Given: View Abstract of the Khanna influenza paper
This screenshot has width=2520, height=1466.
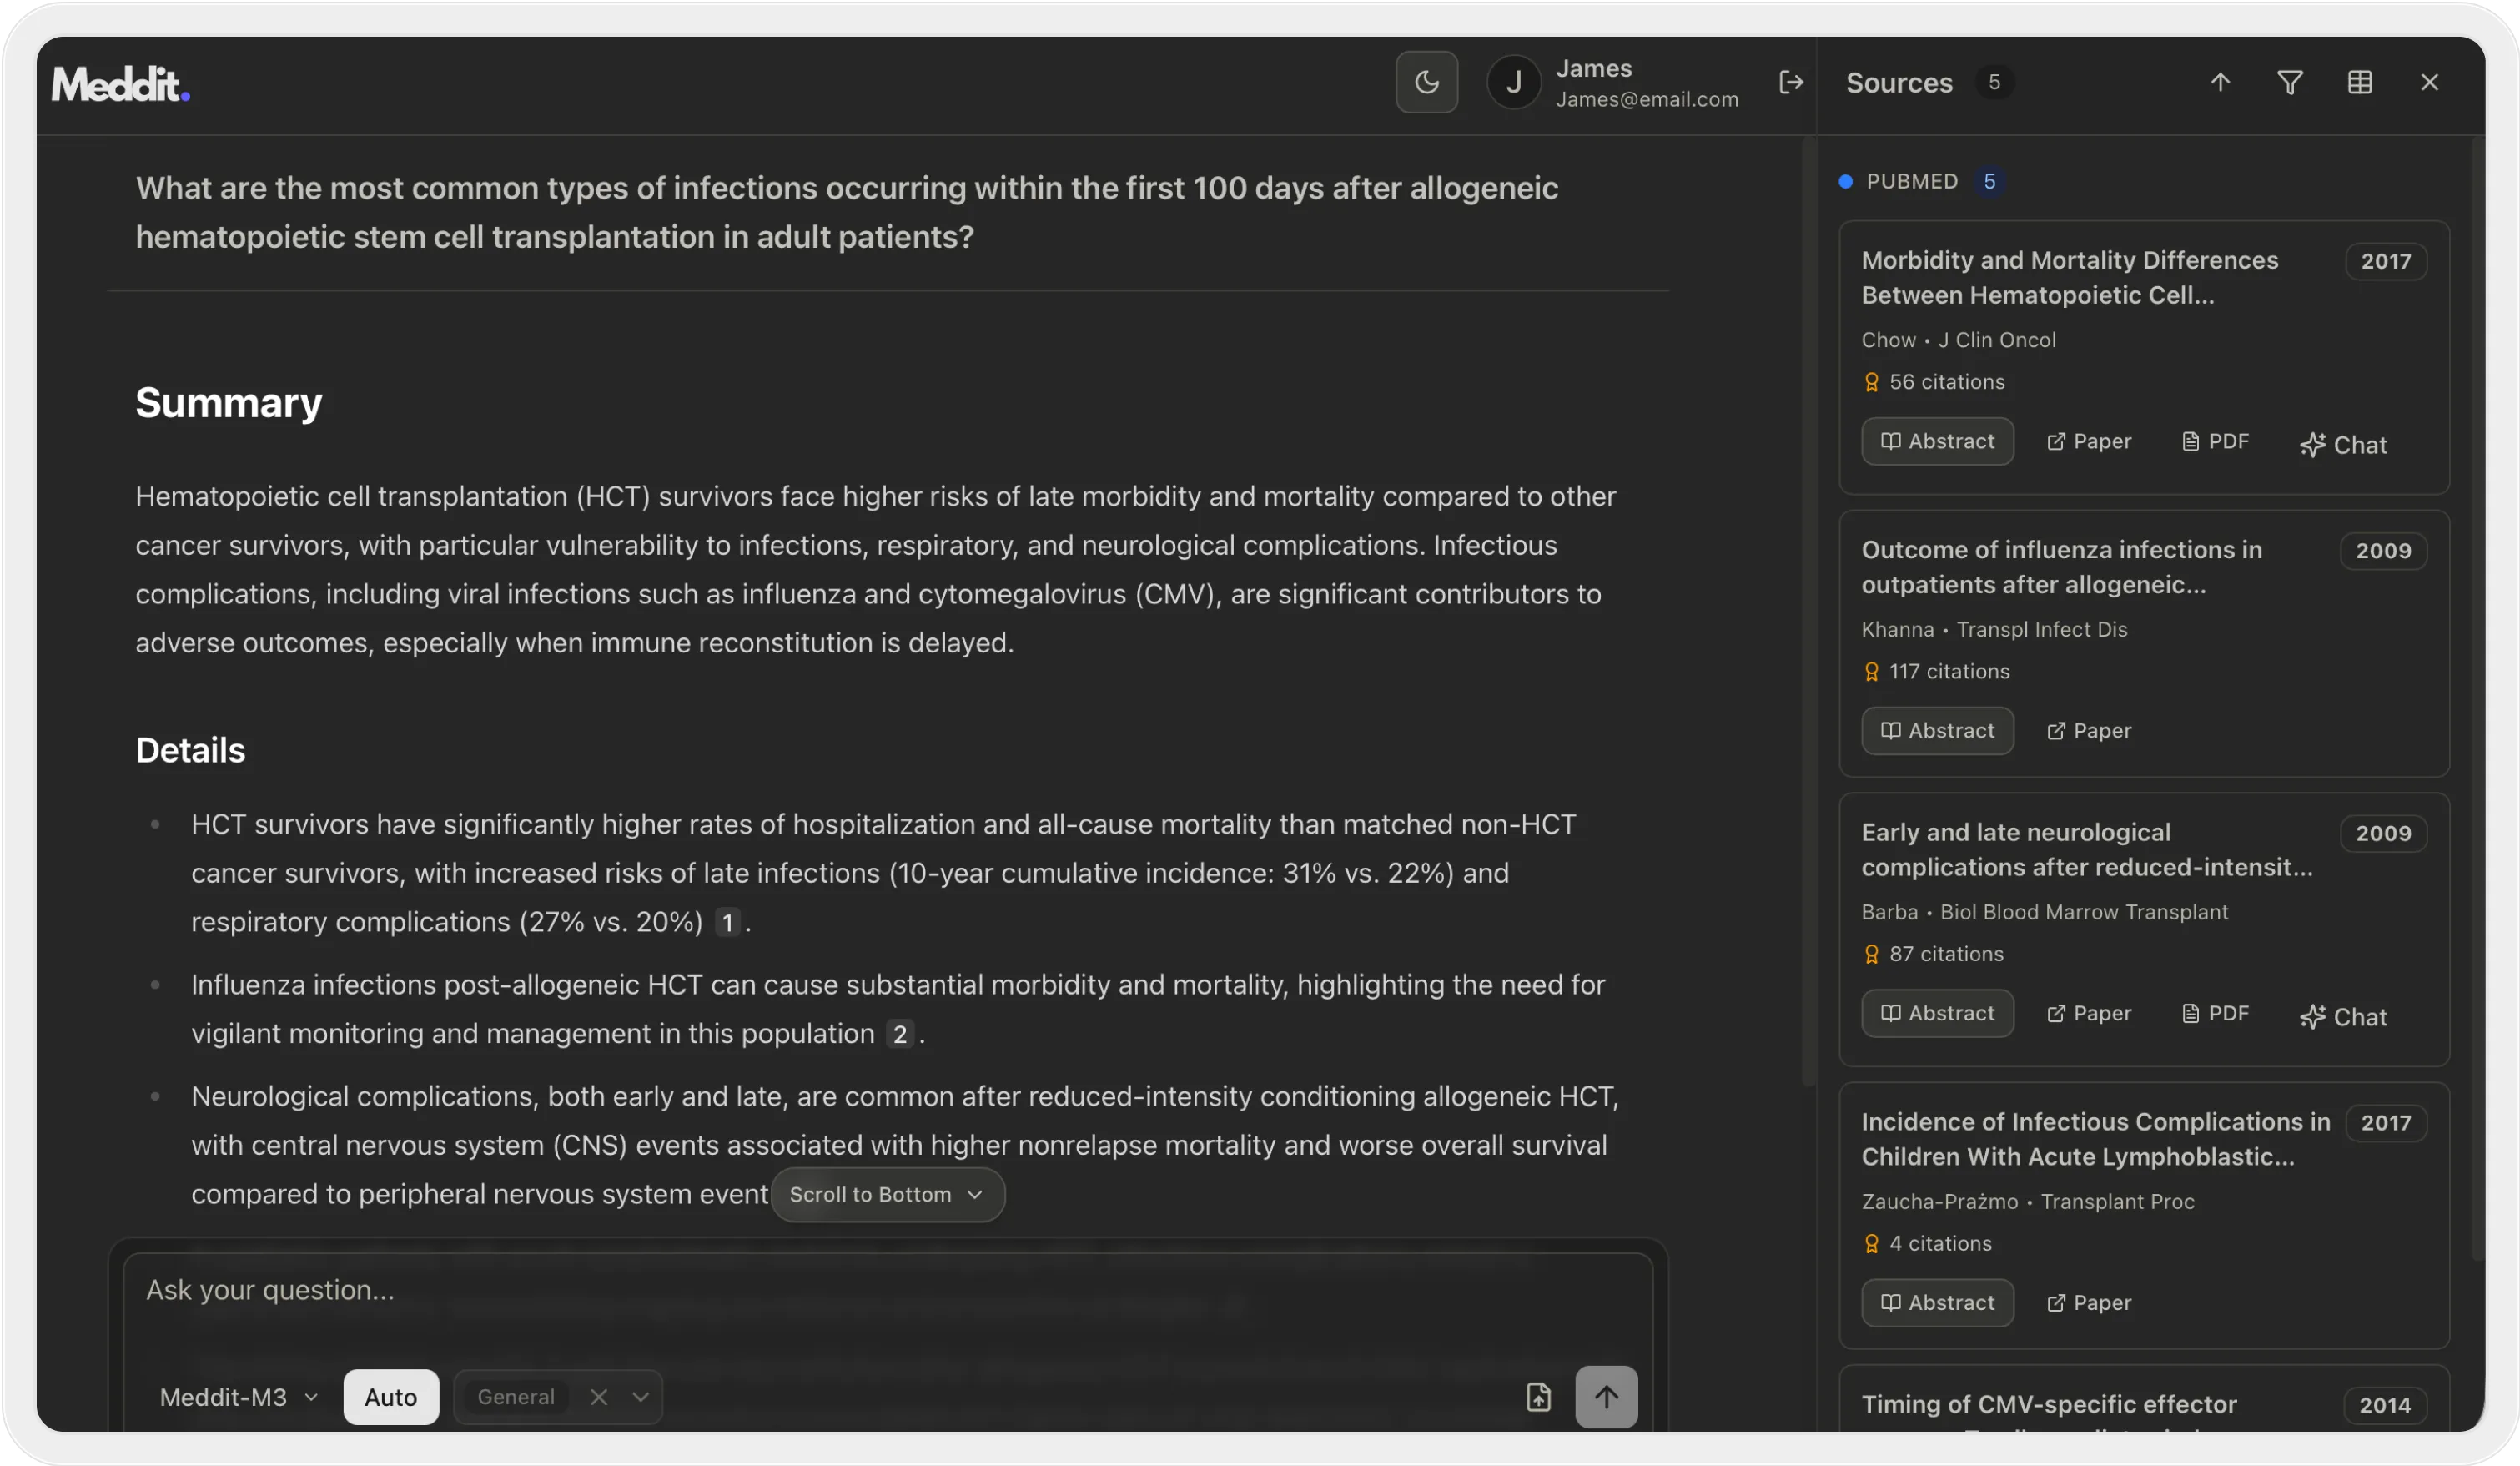Looking at the screenshot, I should click(x=1937, y=731).
